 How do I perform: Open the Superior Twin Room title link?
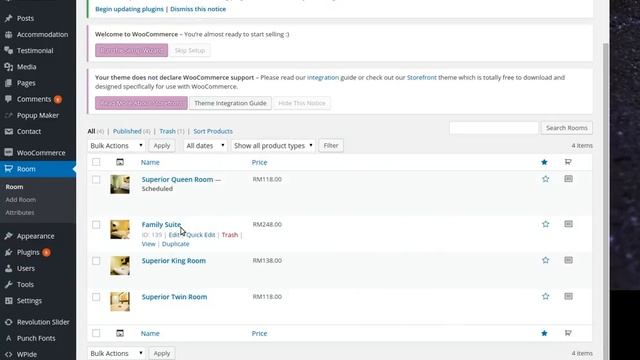tap(174, 297)
